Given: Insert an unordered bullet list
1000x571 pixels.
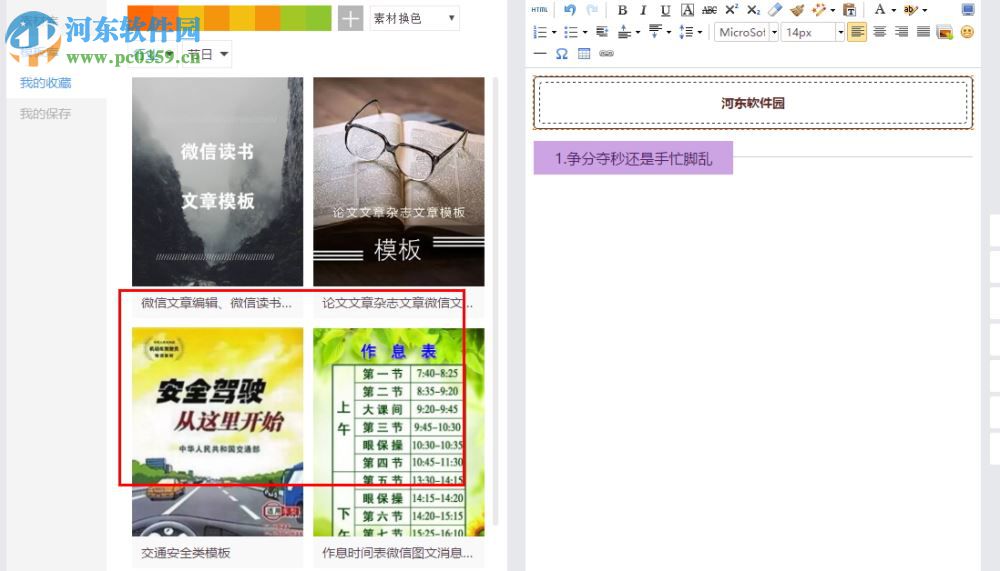Looking at the screenshot, I should coord(571,32).
